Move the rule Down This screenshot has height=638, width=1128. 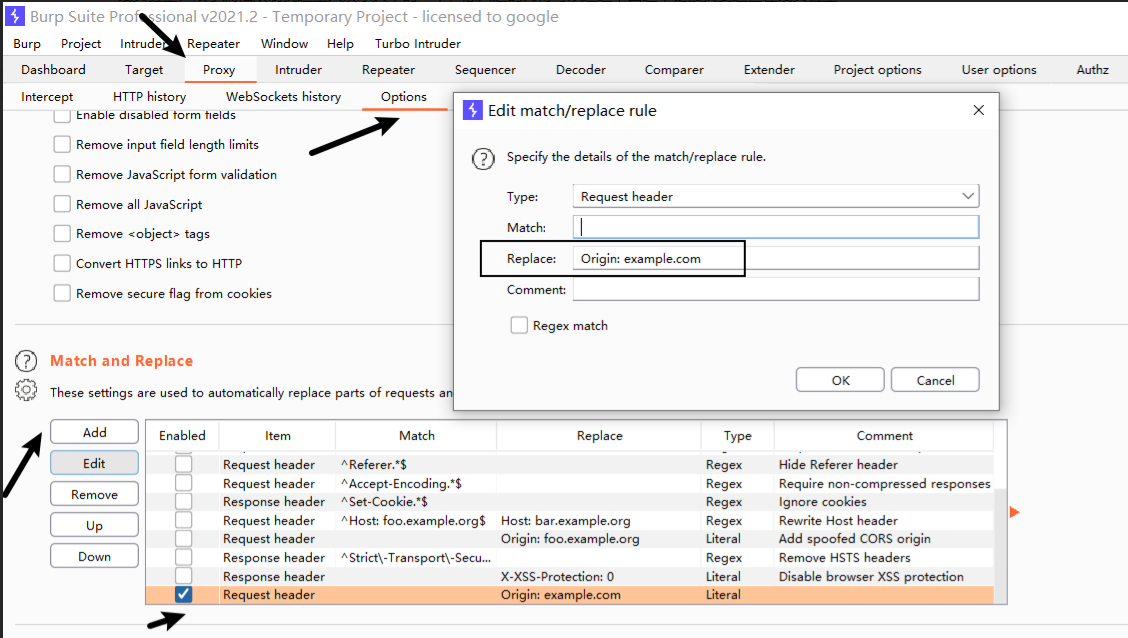point(94,556)
